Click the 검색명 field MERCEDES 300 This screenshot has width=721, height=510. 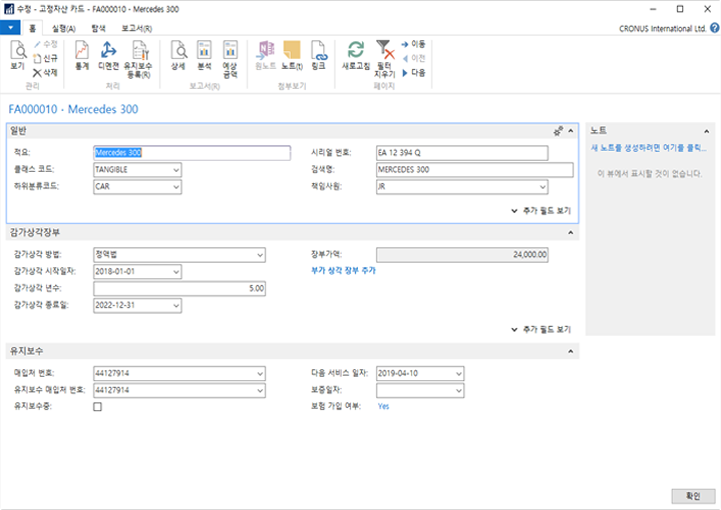point(475,170)
